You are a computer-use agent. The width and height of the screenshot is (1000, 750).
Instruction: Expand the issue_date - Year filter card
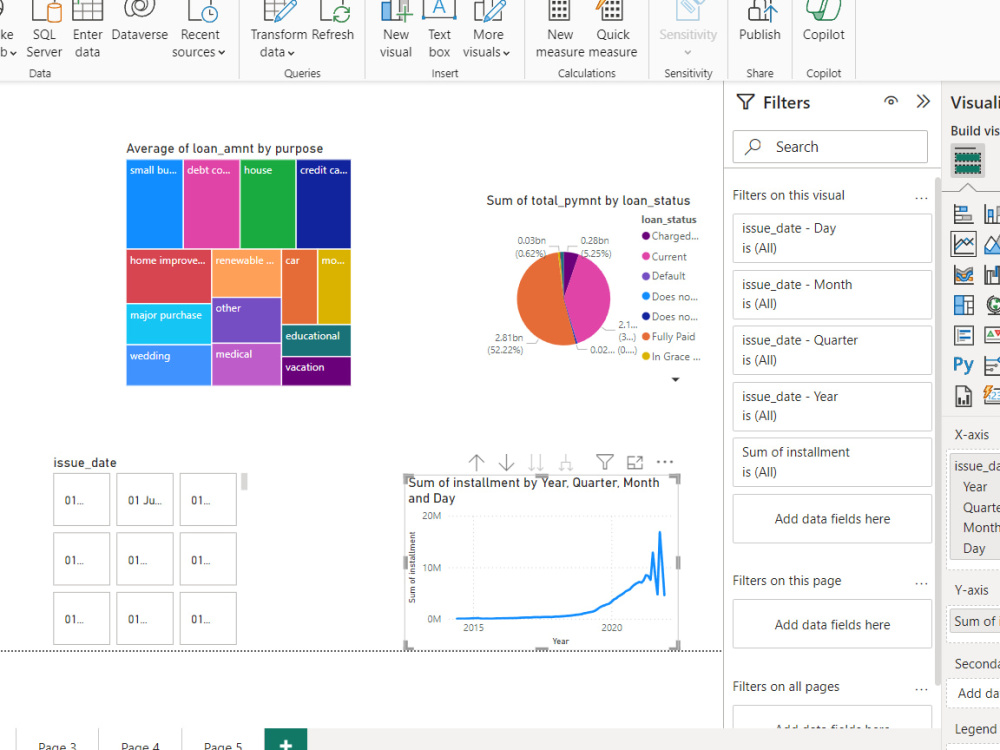[x=832, y=406]
